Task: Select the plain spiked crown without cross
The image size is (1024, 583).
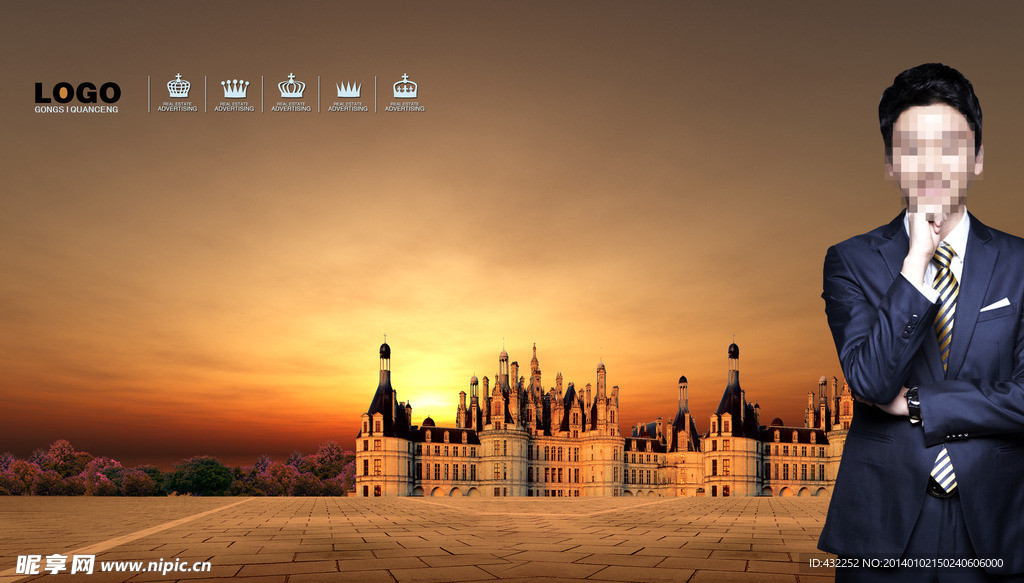Action: [348, 89]
